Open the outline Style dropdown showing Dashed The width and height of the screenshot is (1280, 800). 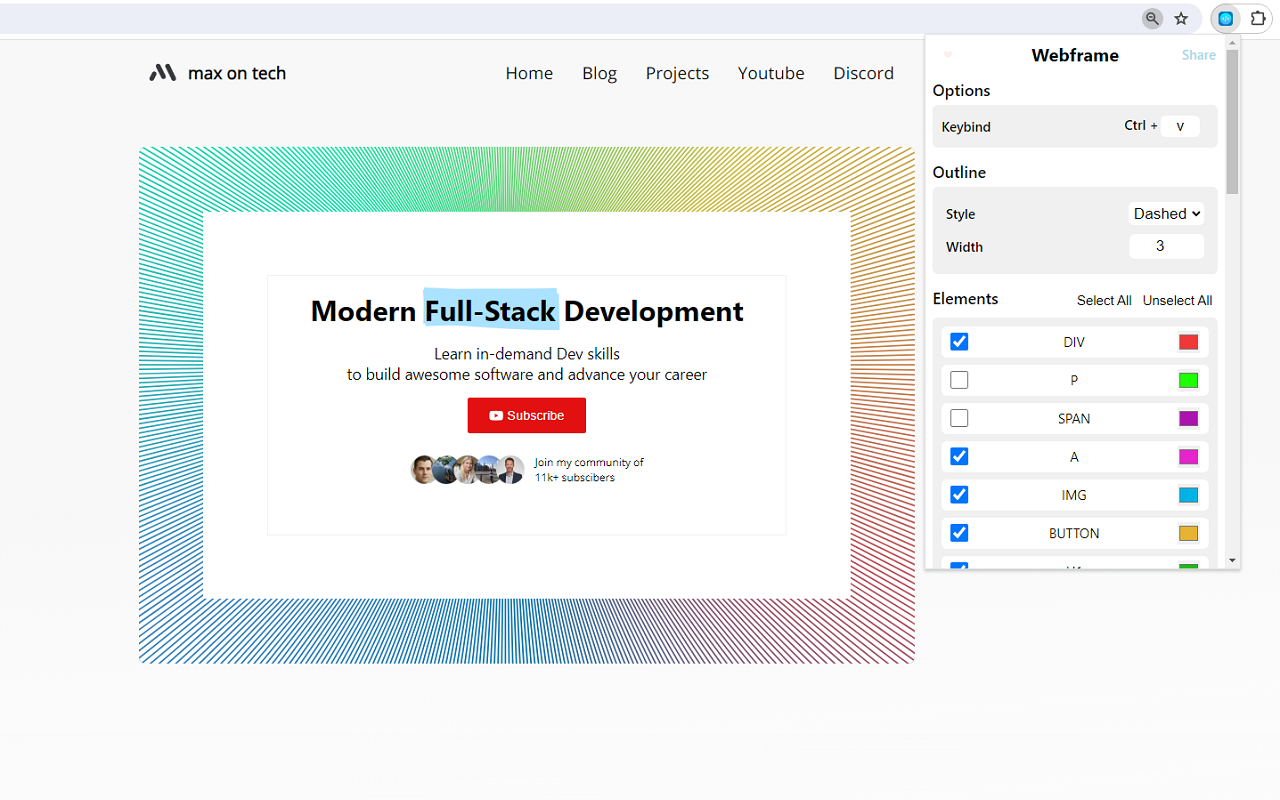coord(1166,213)
